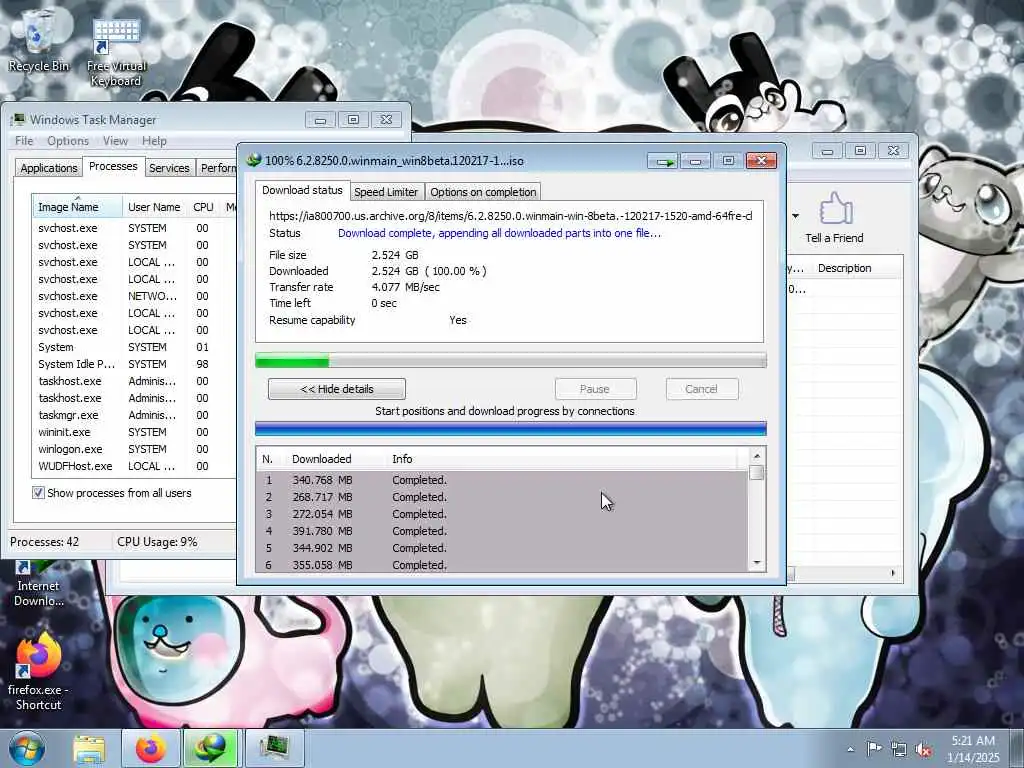Click the Pause button
The height and width of the screenshot is (768, 1024).
595,389
